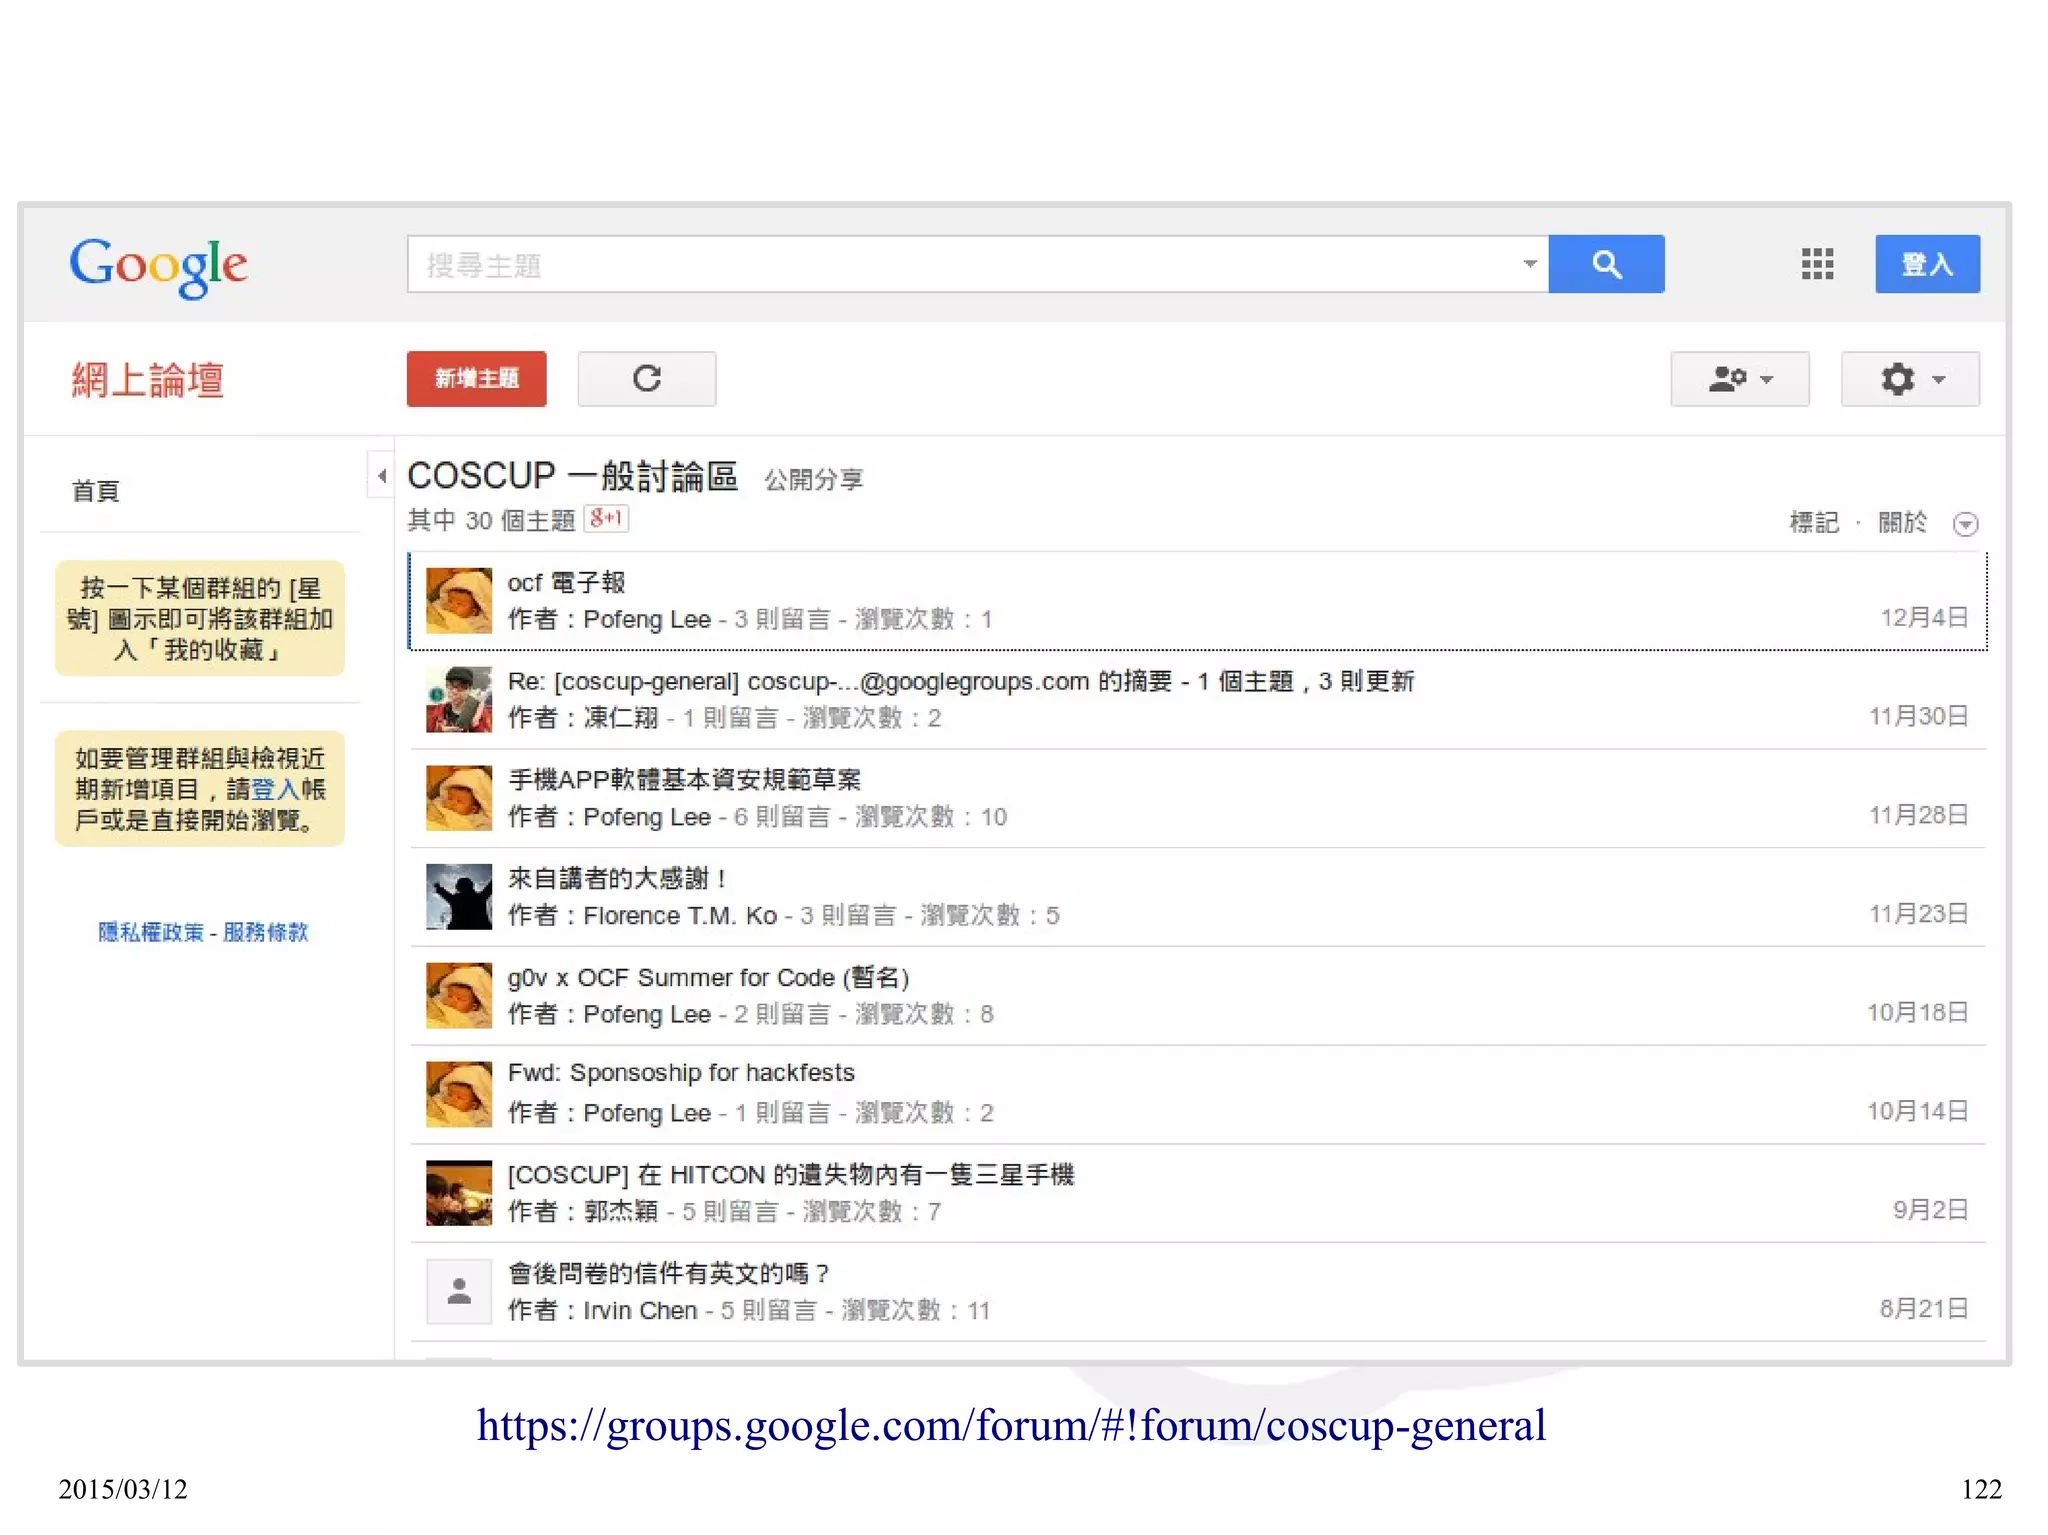Click avatar beside g0v x OCF topic
This screenshot has height=1535, width=2048.
pyautogui.click(x=459, y=995)
